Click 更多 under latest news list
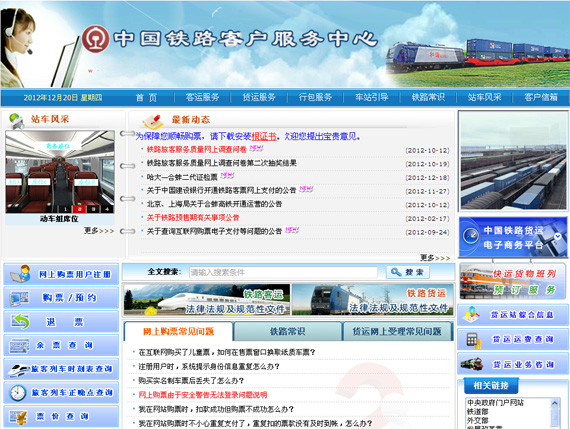Screen dimensions: 570x429 tap(435, 258)
